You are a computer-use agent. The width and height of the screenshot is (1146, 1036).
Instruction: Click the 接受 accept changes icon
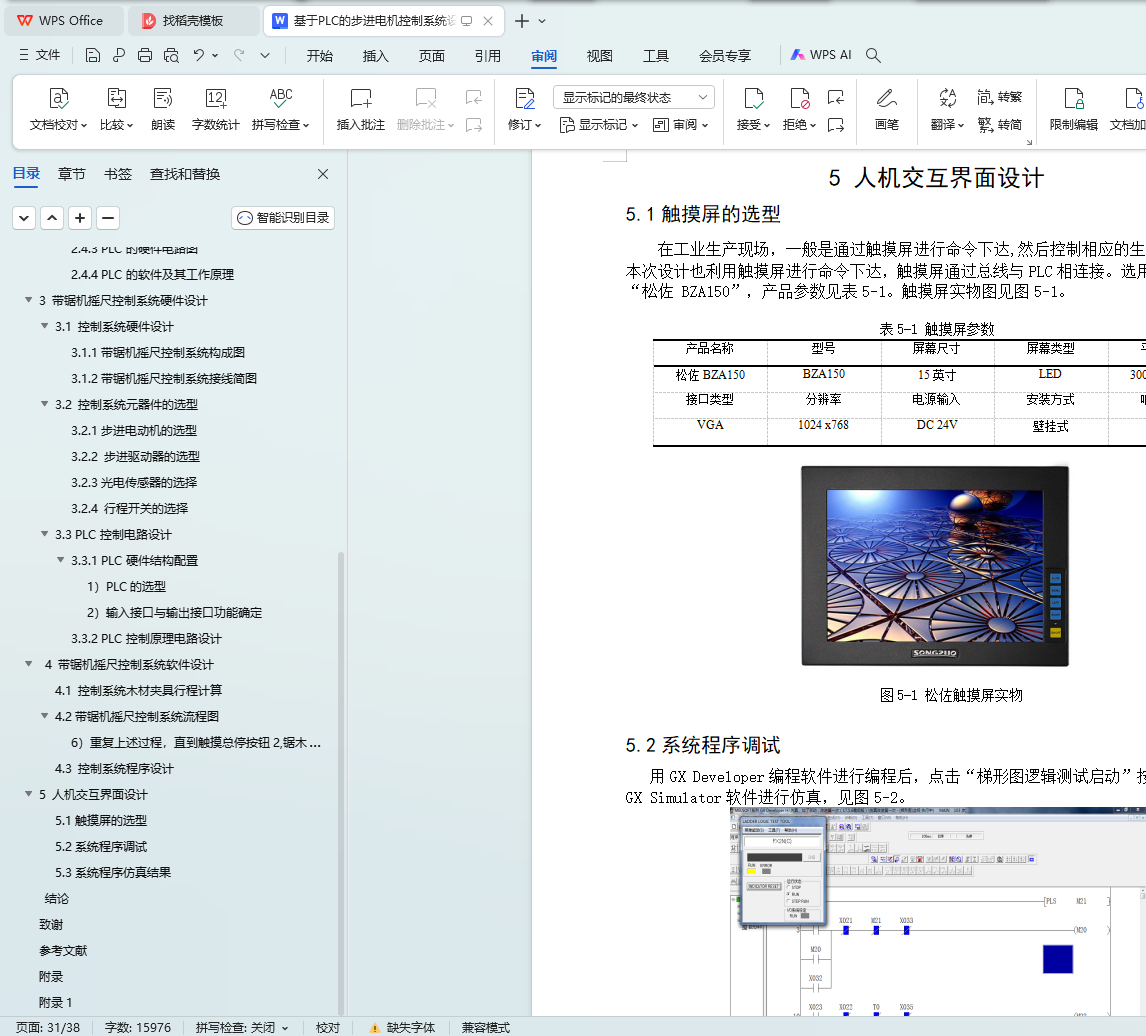[753, 98]
